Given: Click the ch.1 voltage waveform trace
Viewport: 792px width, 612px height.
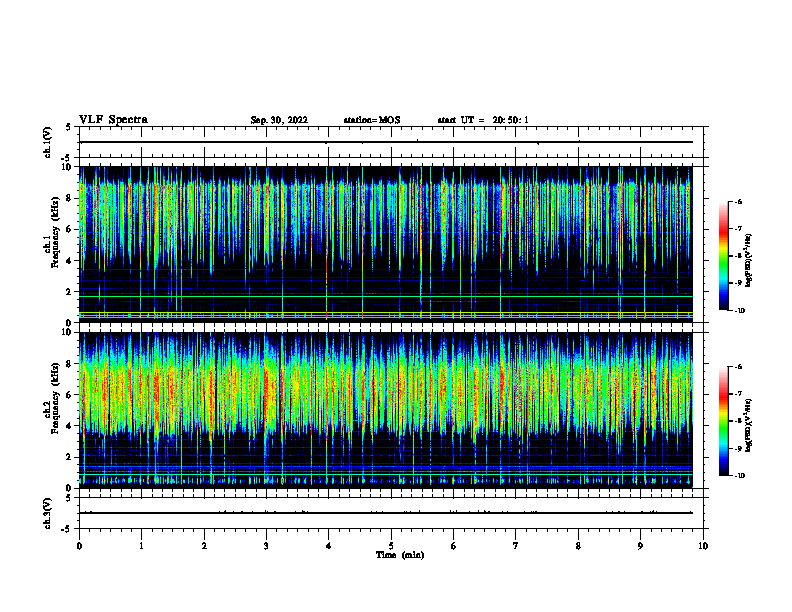Looking at the screenshot, I should [x=386, y=142].
